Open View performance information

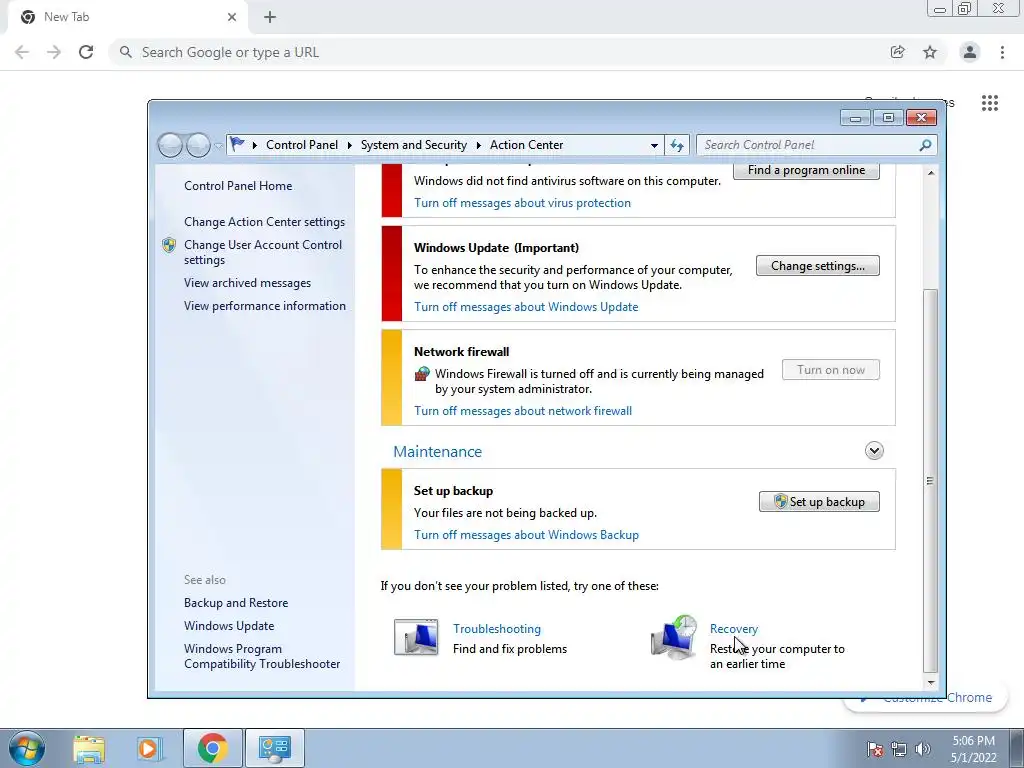(x=264, y=306)
